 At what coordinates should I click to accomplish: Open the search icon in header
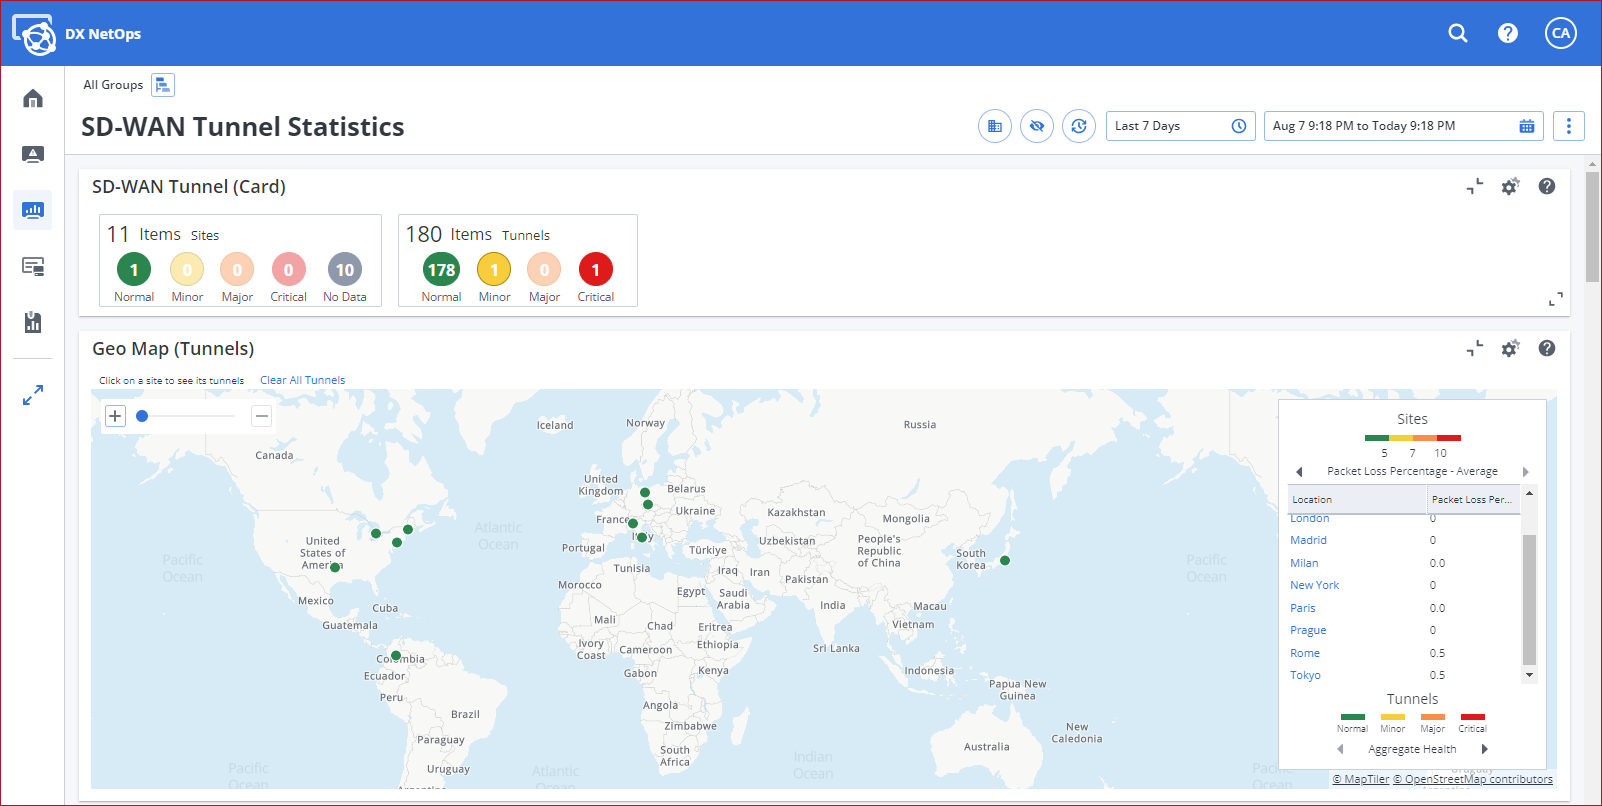[x=1458, y=33]
